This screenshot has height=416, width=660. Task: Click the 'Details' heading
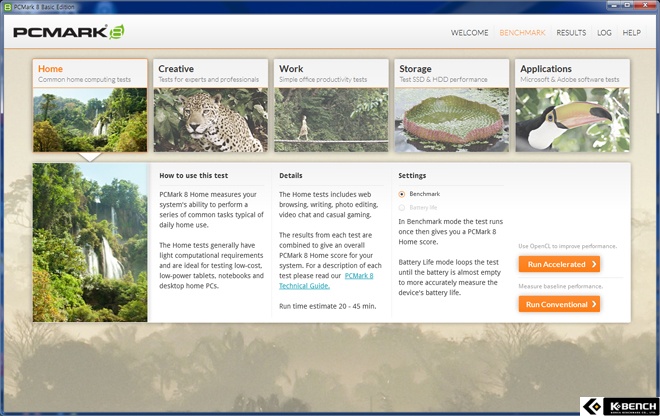(291, 176)
